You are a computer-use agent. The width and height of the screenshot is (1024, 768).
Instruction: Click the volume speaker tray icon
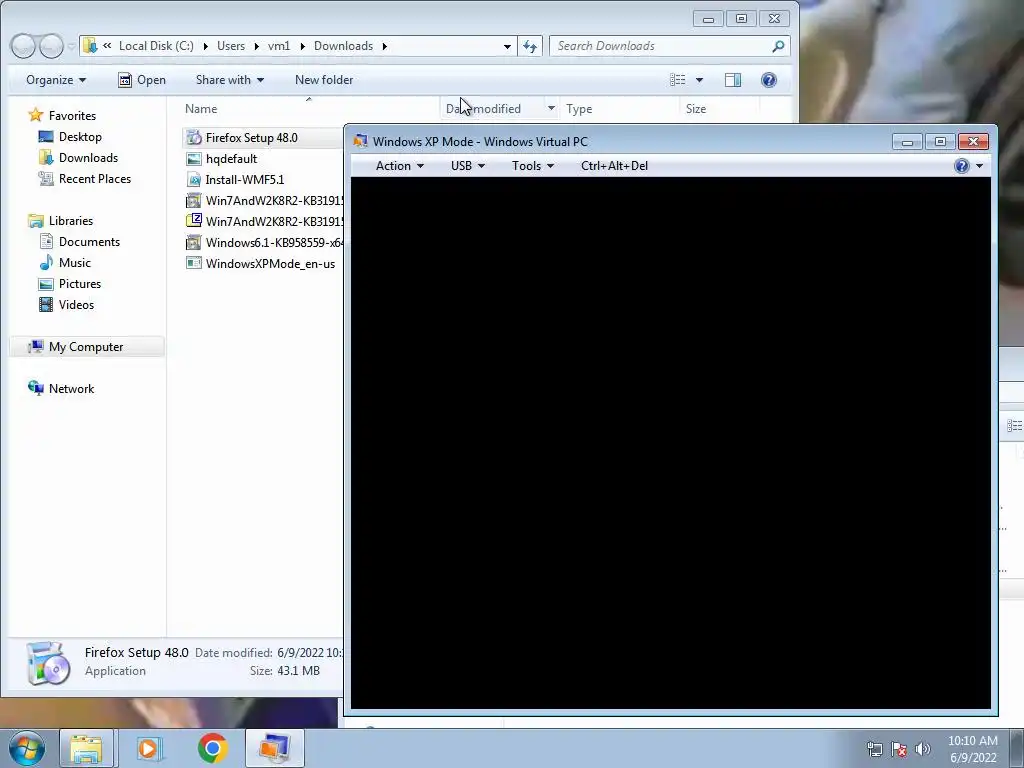click(922, 749)
